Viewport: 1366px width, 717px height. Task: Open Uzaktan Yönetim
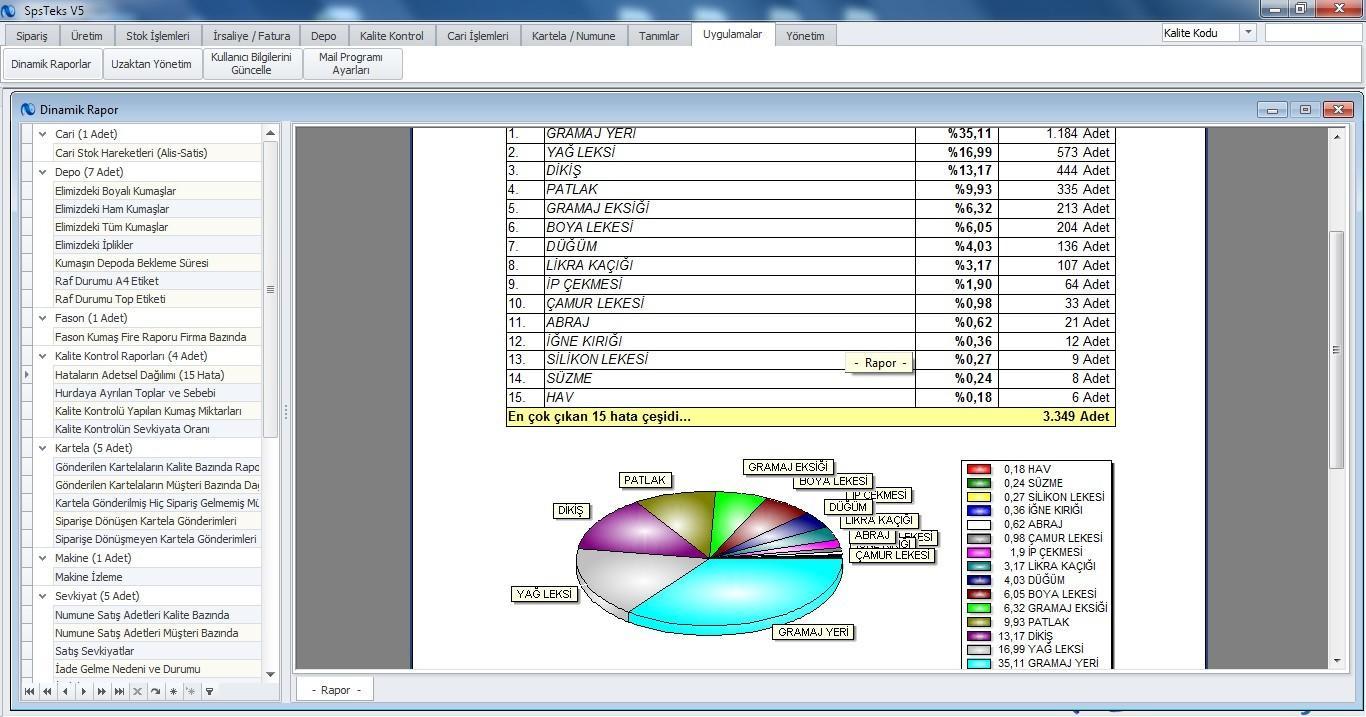click(151, 64)
